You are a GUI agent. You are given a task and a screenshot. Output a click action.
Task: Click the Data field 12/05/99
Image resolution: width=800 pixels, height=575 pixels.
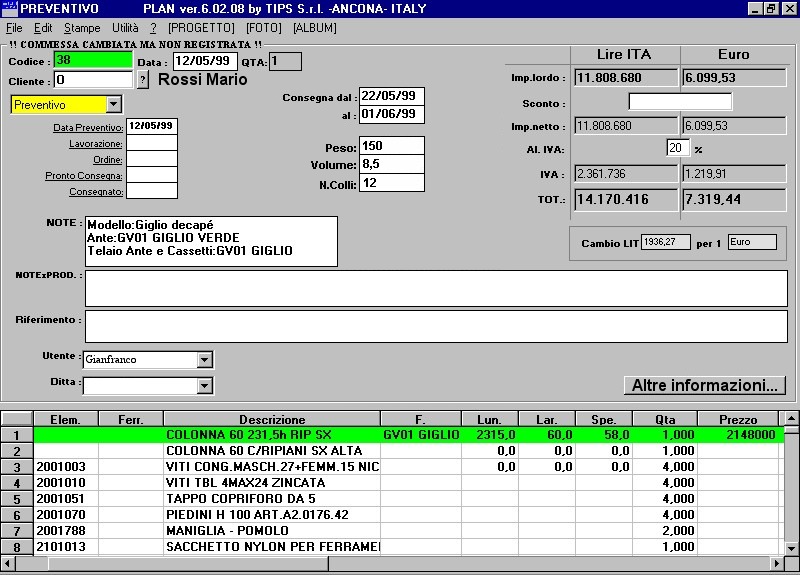coord(205,61)
